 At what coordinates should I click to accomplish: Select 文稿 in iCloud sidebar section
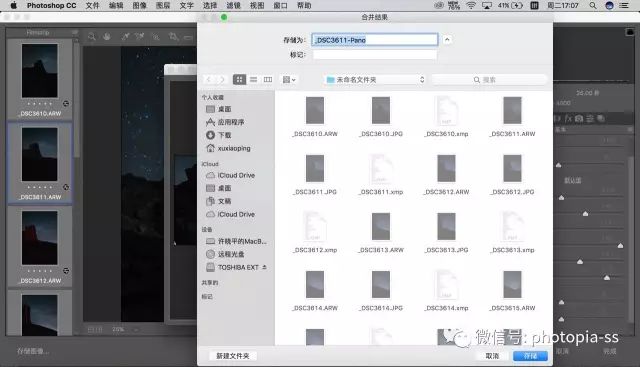(x=219, y=201)
